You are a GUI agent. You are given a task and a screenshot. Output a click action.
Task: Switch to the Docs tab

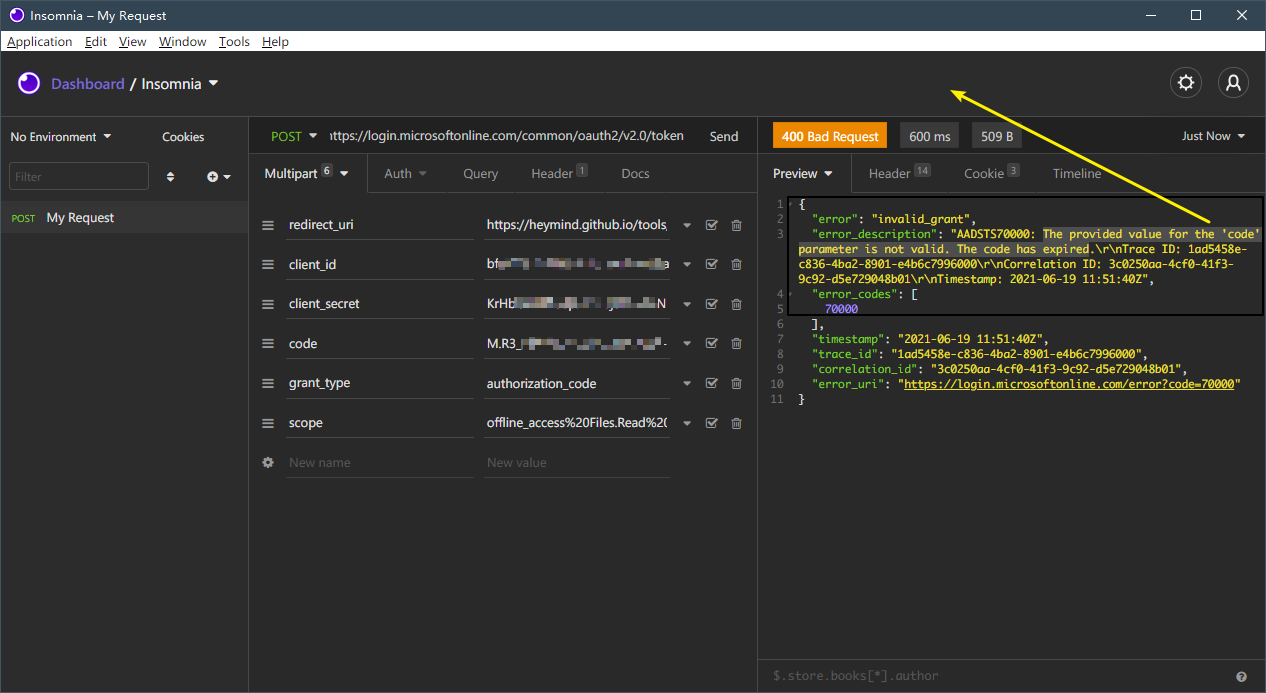(635, 174)
